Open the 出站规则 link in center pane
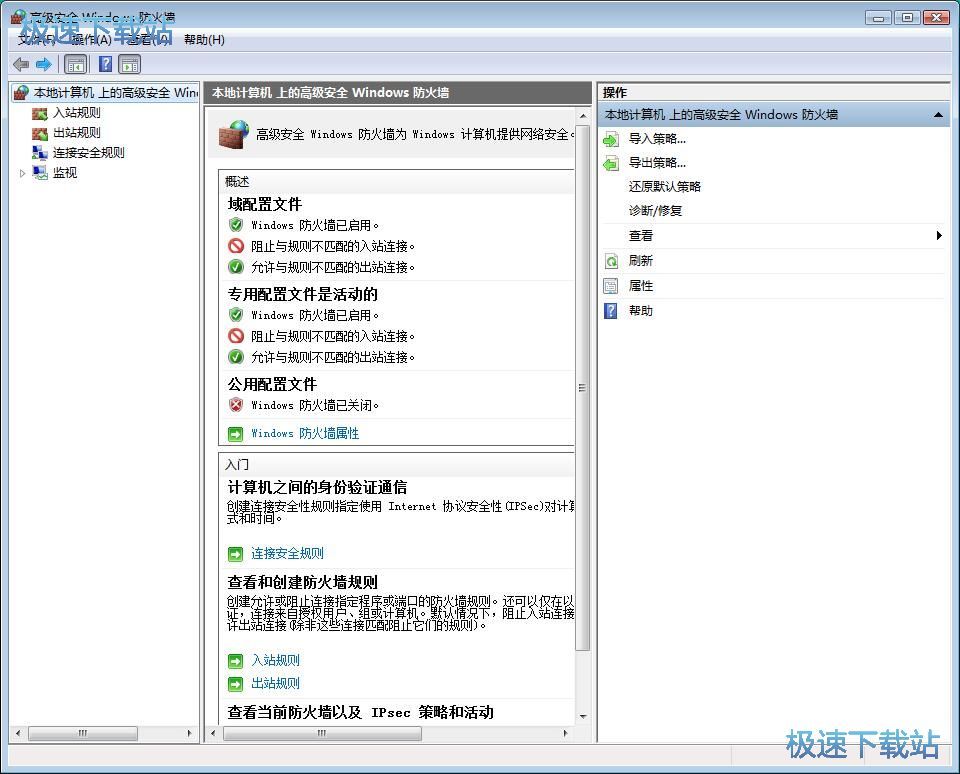The width and height of the screenshot is (960, 774). [276, 683]
